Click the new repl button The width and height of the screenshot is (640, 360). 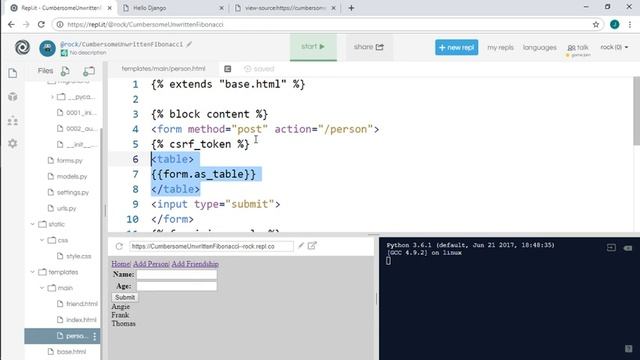456,47
